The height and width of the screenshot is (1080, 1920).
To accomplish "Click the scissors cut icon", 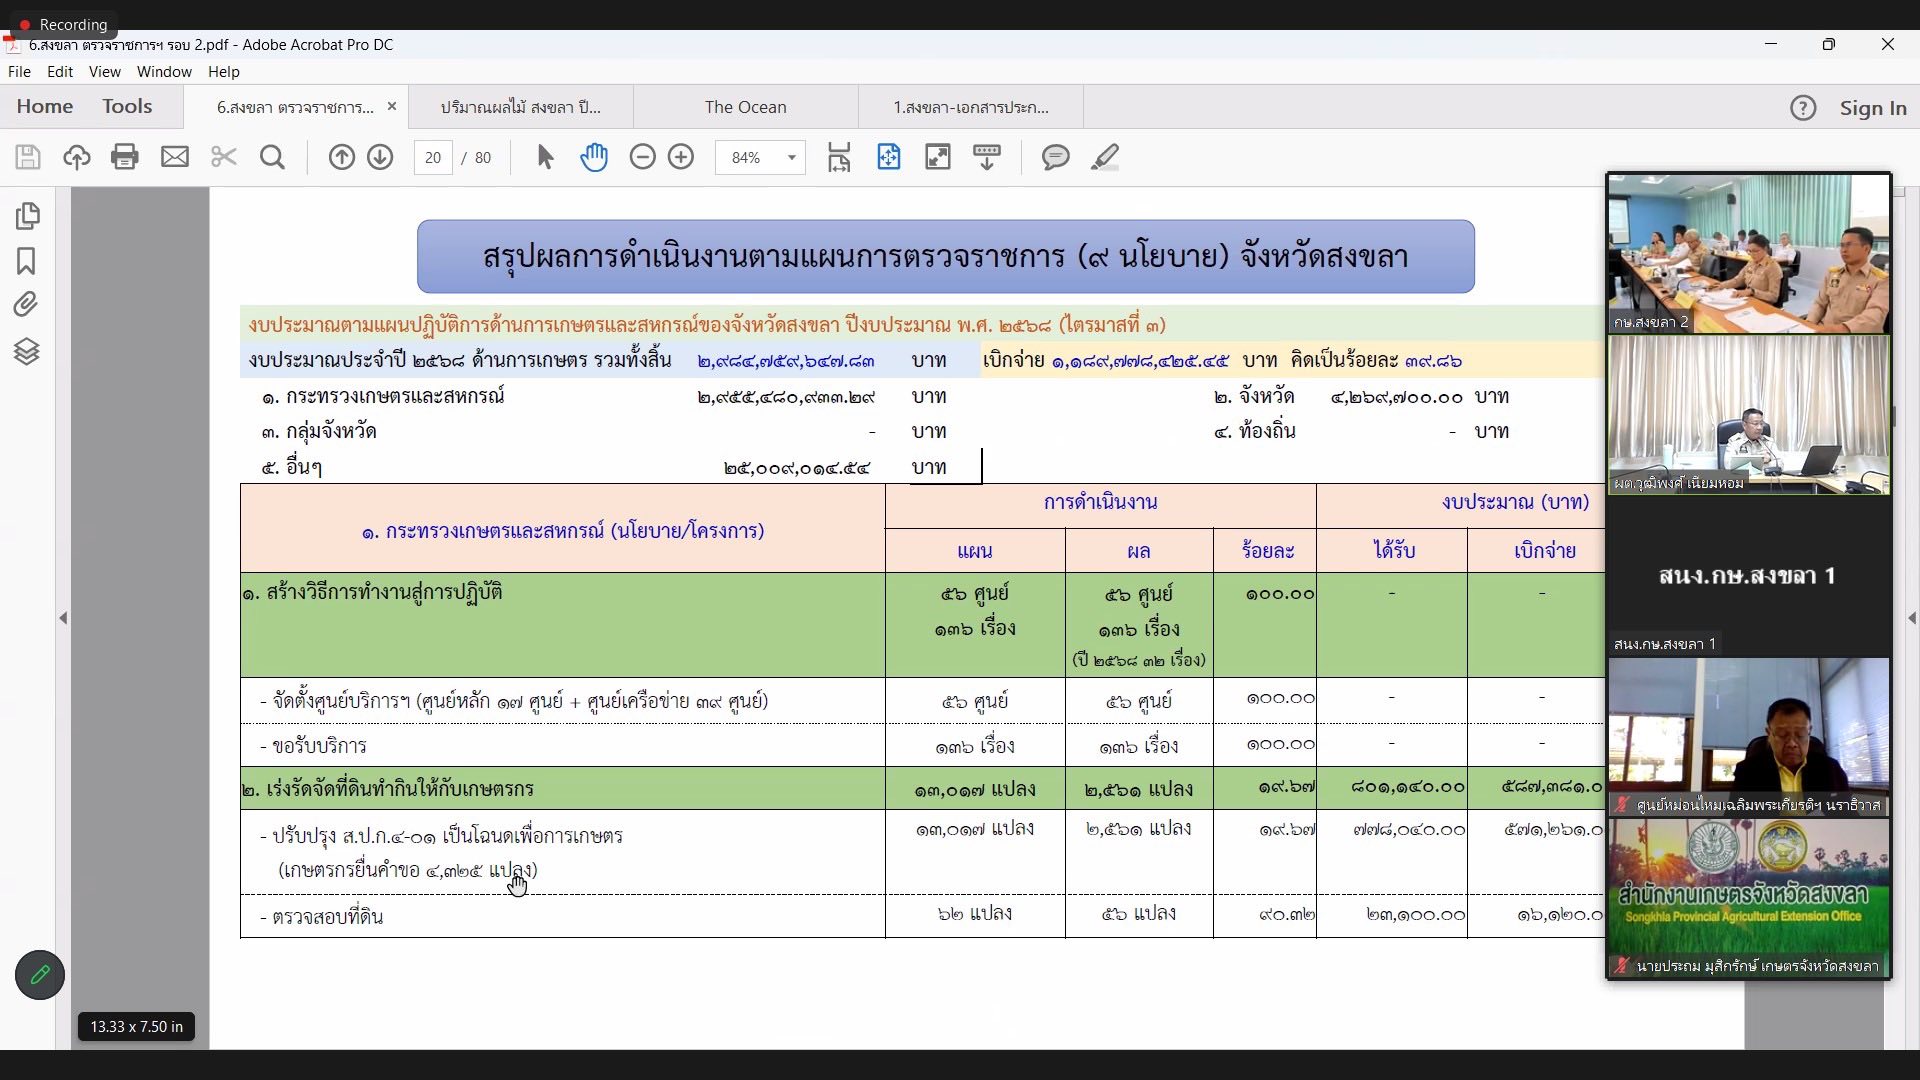I will tap(224, 157).
